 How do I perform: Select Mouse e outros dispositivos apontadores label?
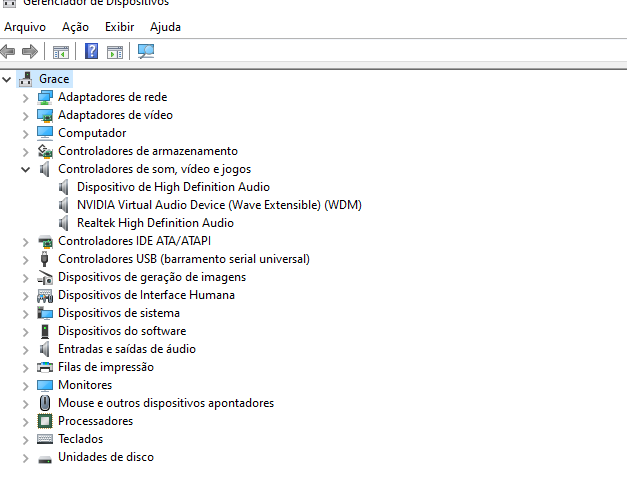coord(166,403)
